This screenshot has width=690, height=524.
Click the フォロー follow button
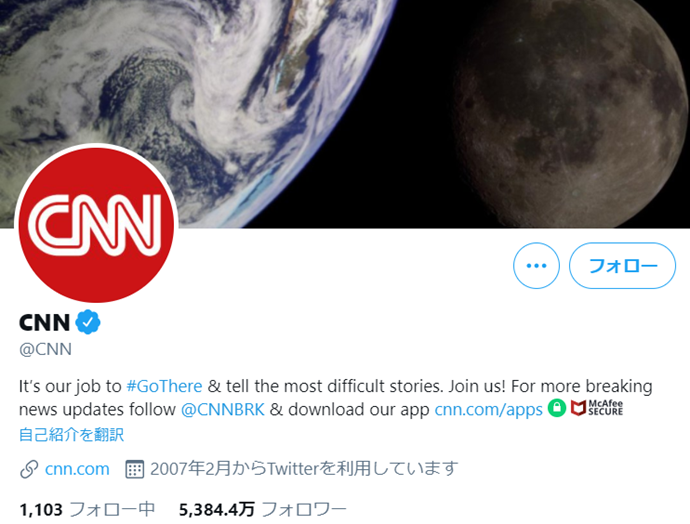point(622,266)
